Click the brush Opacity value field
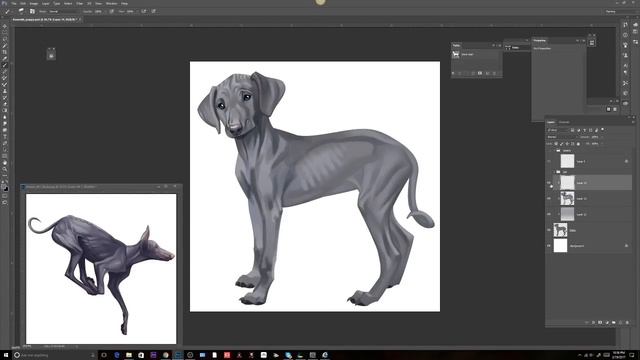This screenshot has height=360, width=640. pyautogui.click(x=98, y=11)
